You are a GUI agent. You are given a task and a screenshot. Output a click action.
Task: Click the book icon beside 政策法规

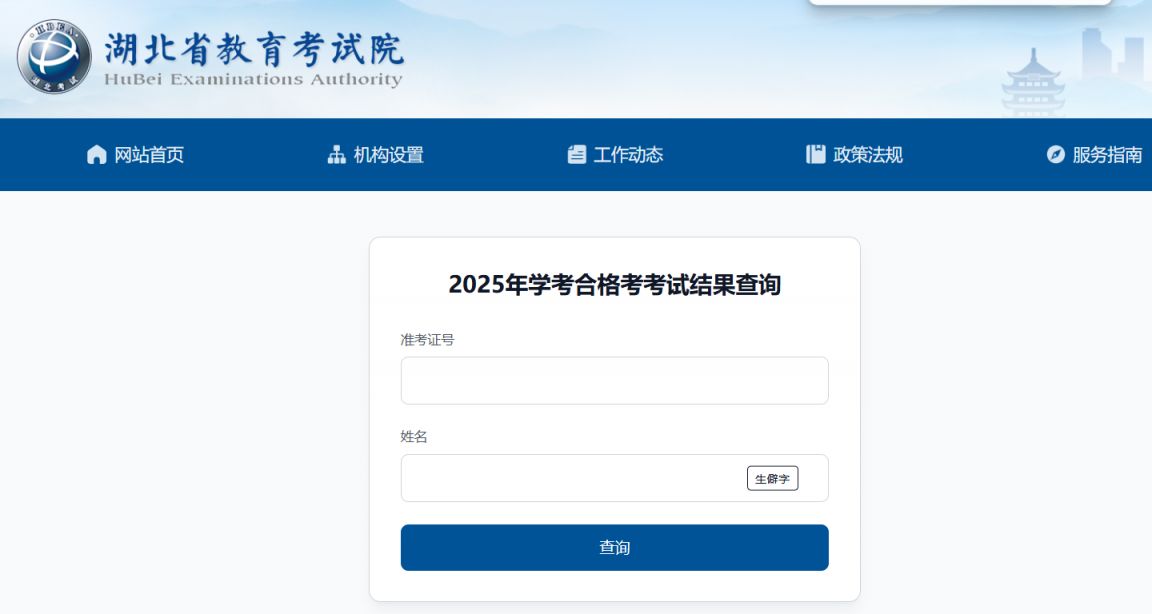[816, 155]
